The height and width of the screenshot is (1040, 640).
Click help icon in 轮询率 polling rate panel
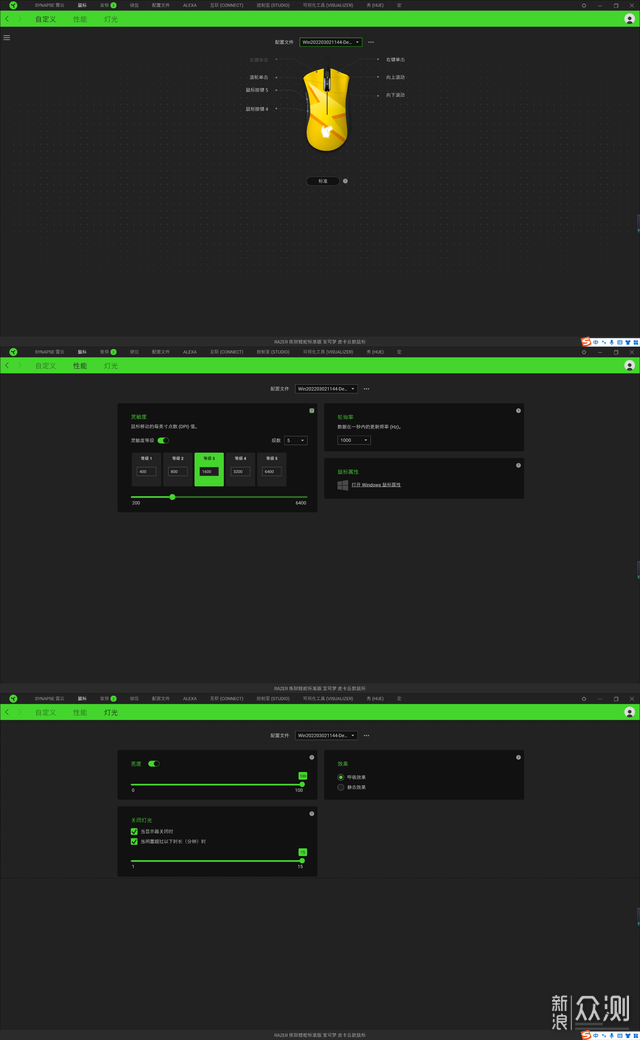tap(518, 411)
